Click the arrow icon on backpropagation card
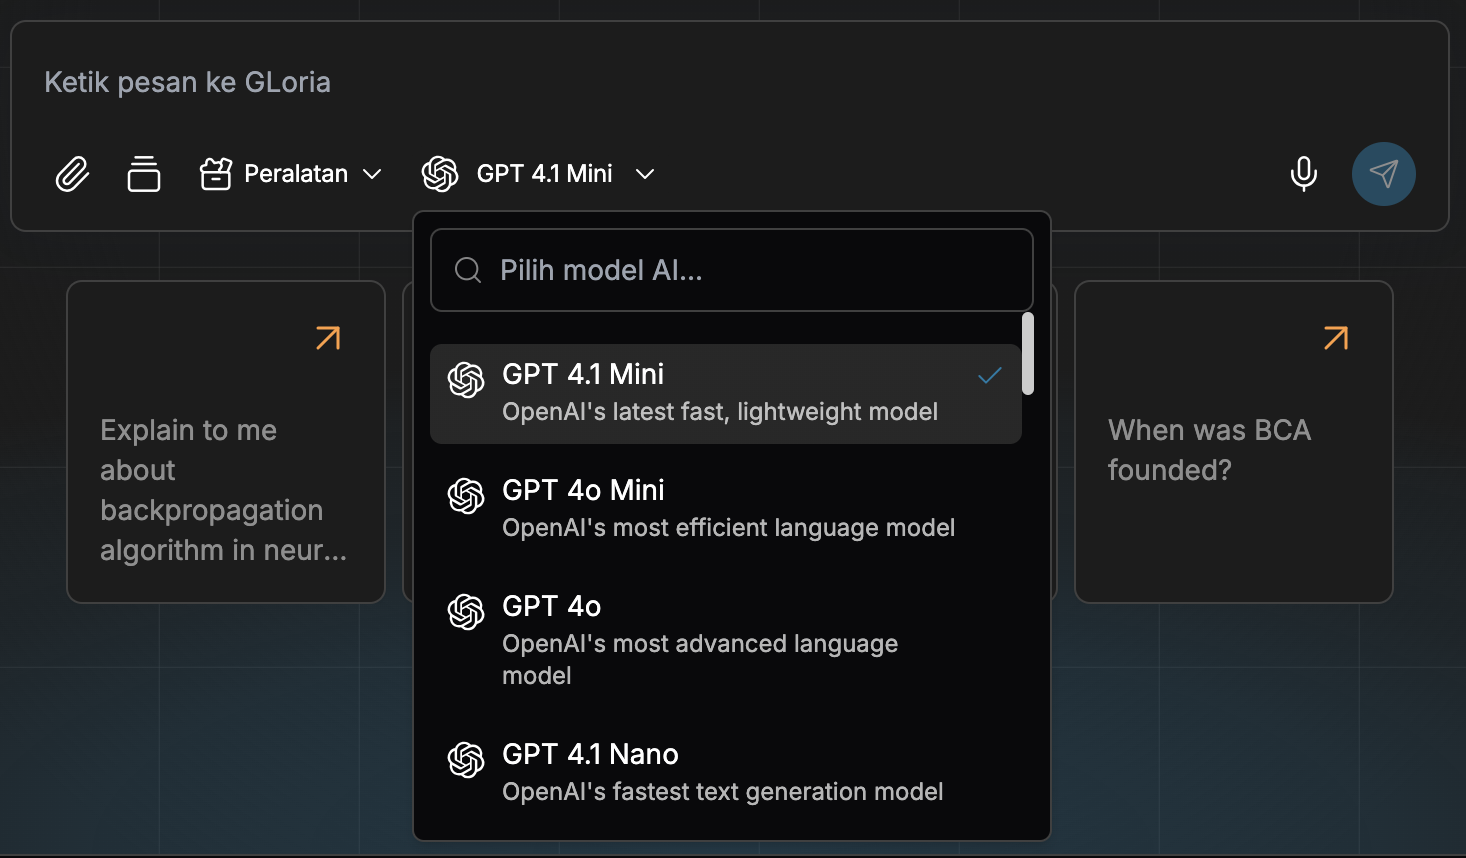This screenshot has height=858, width=1466. (328, 338)
